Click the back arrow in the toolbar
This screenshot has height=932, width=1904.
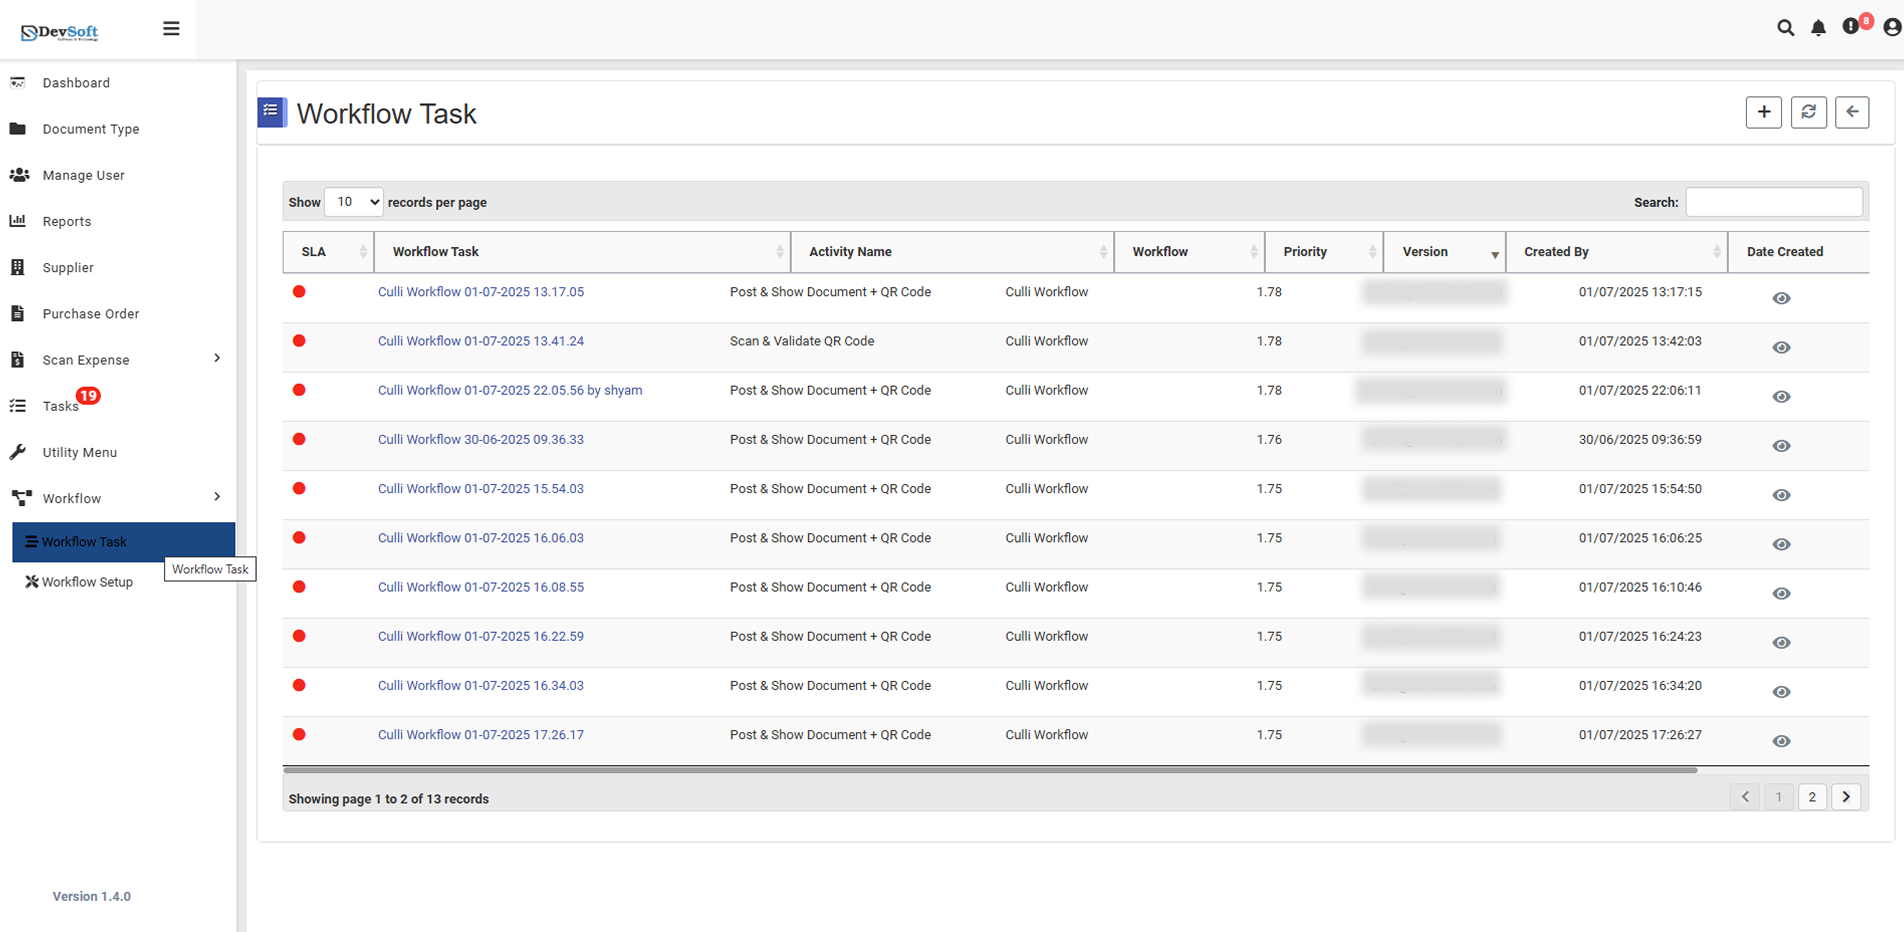(x=1852, y=112)
